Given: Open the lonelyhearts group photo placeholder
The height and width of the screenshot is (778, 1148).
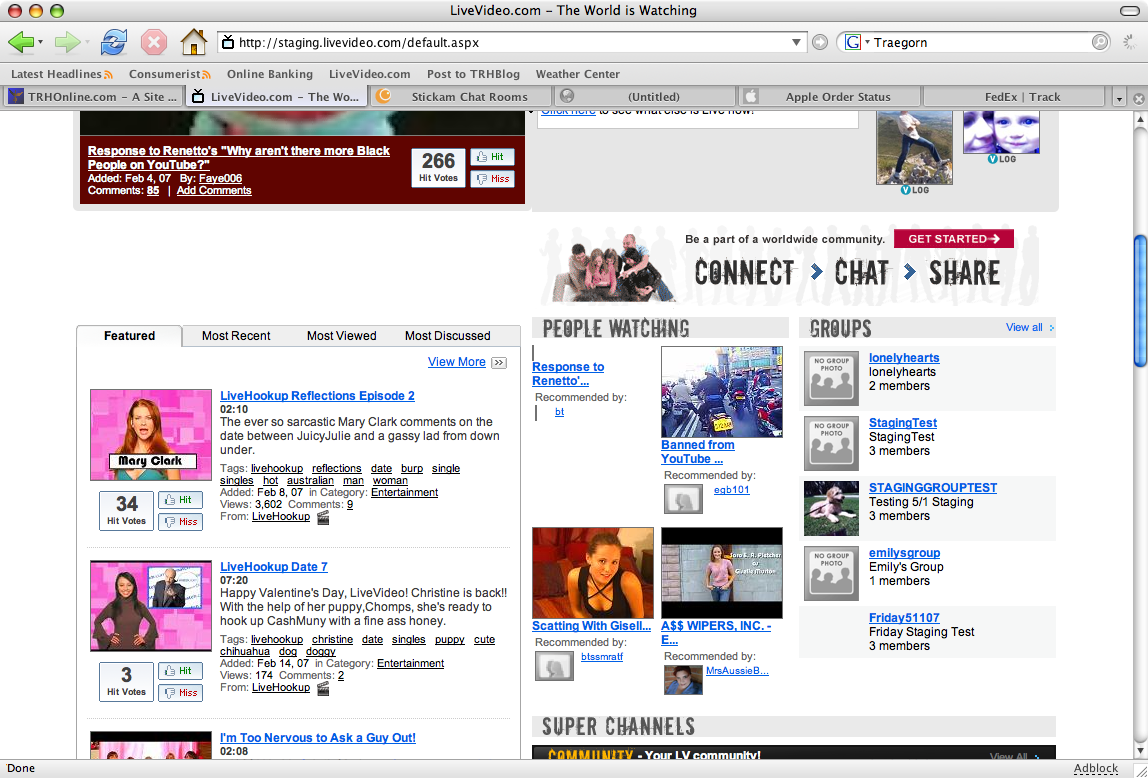Looking at the screenshot, I should pyautogui.click(x=831, y=378).
